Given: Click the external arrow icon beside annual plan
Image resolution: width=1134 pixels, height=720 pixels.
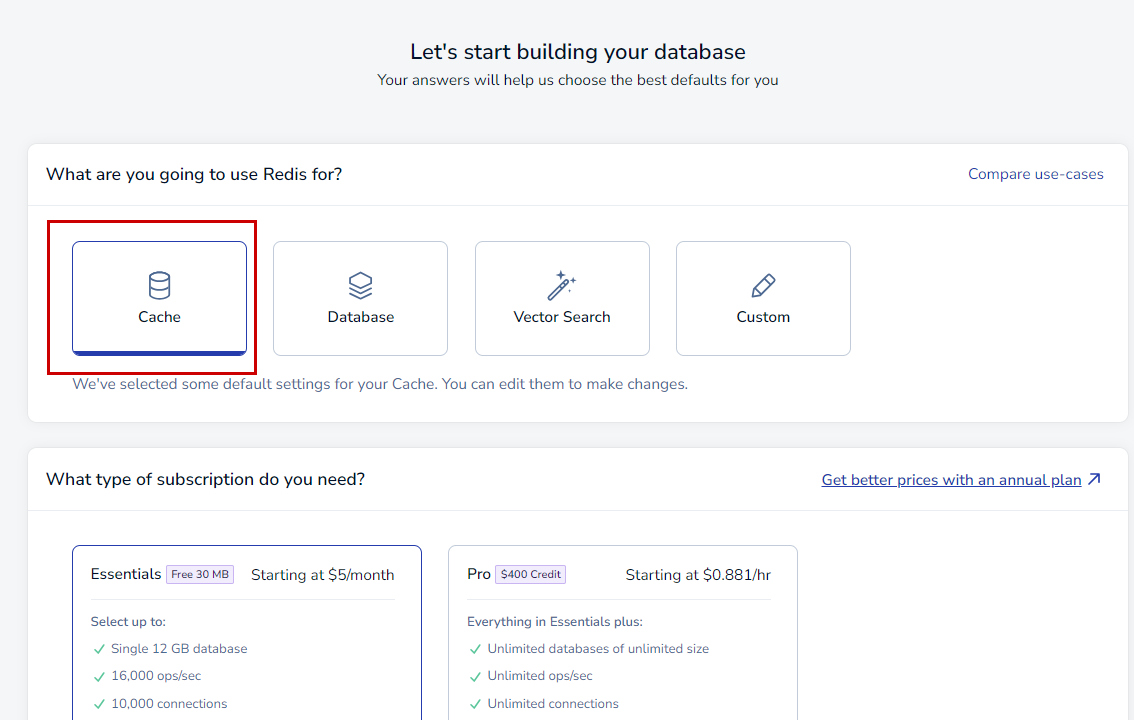Looking at the screenshot, I should pyautogui.click(x=1094, y=479).
